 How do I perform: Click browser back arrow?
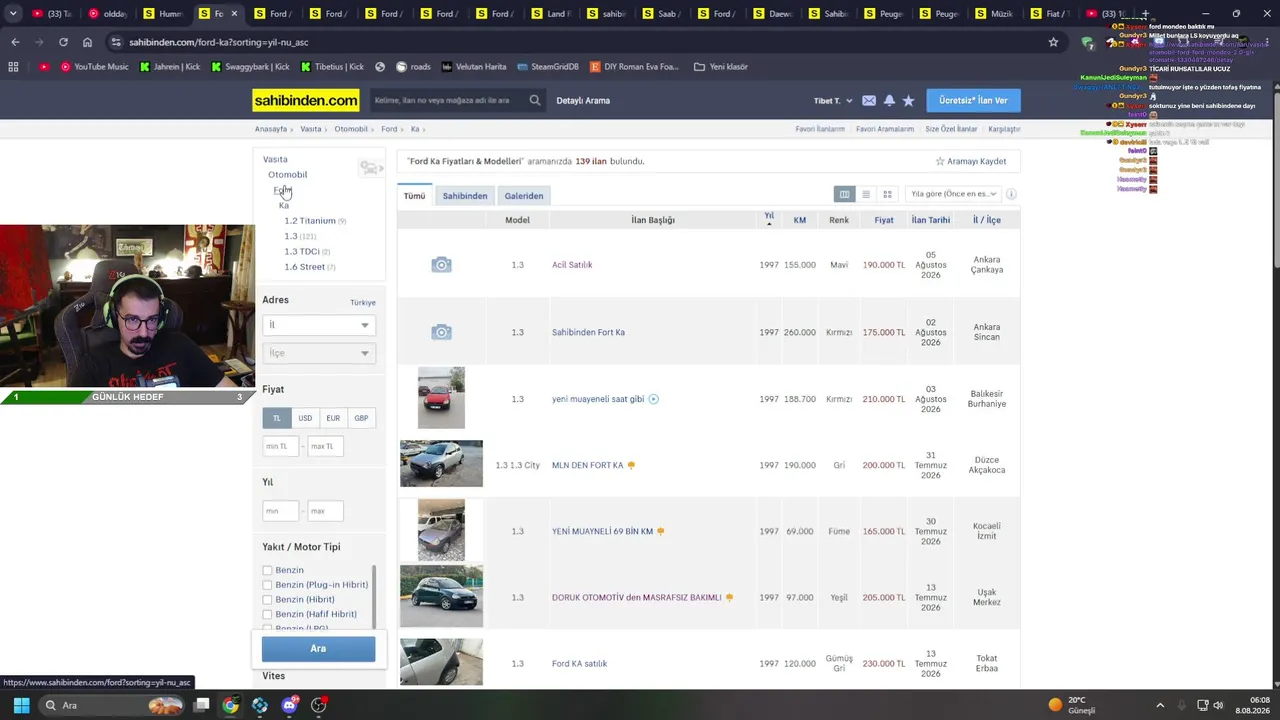pyautogui.click(x=15, y=42)
